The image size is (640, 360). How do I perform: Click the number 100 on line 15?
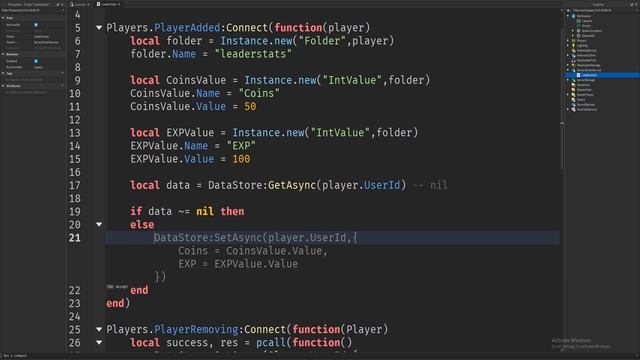[x=241, y=159]
